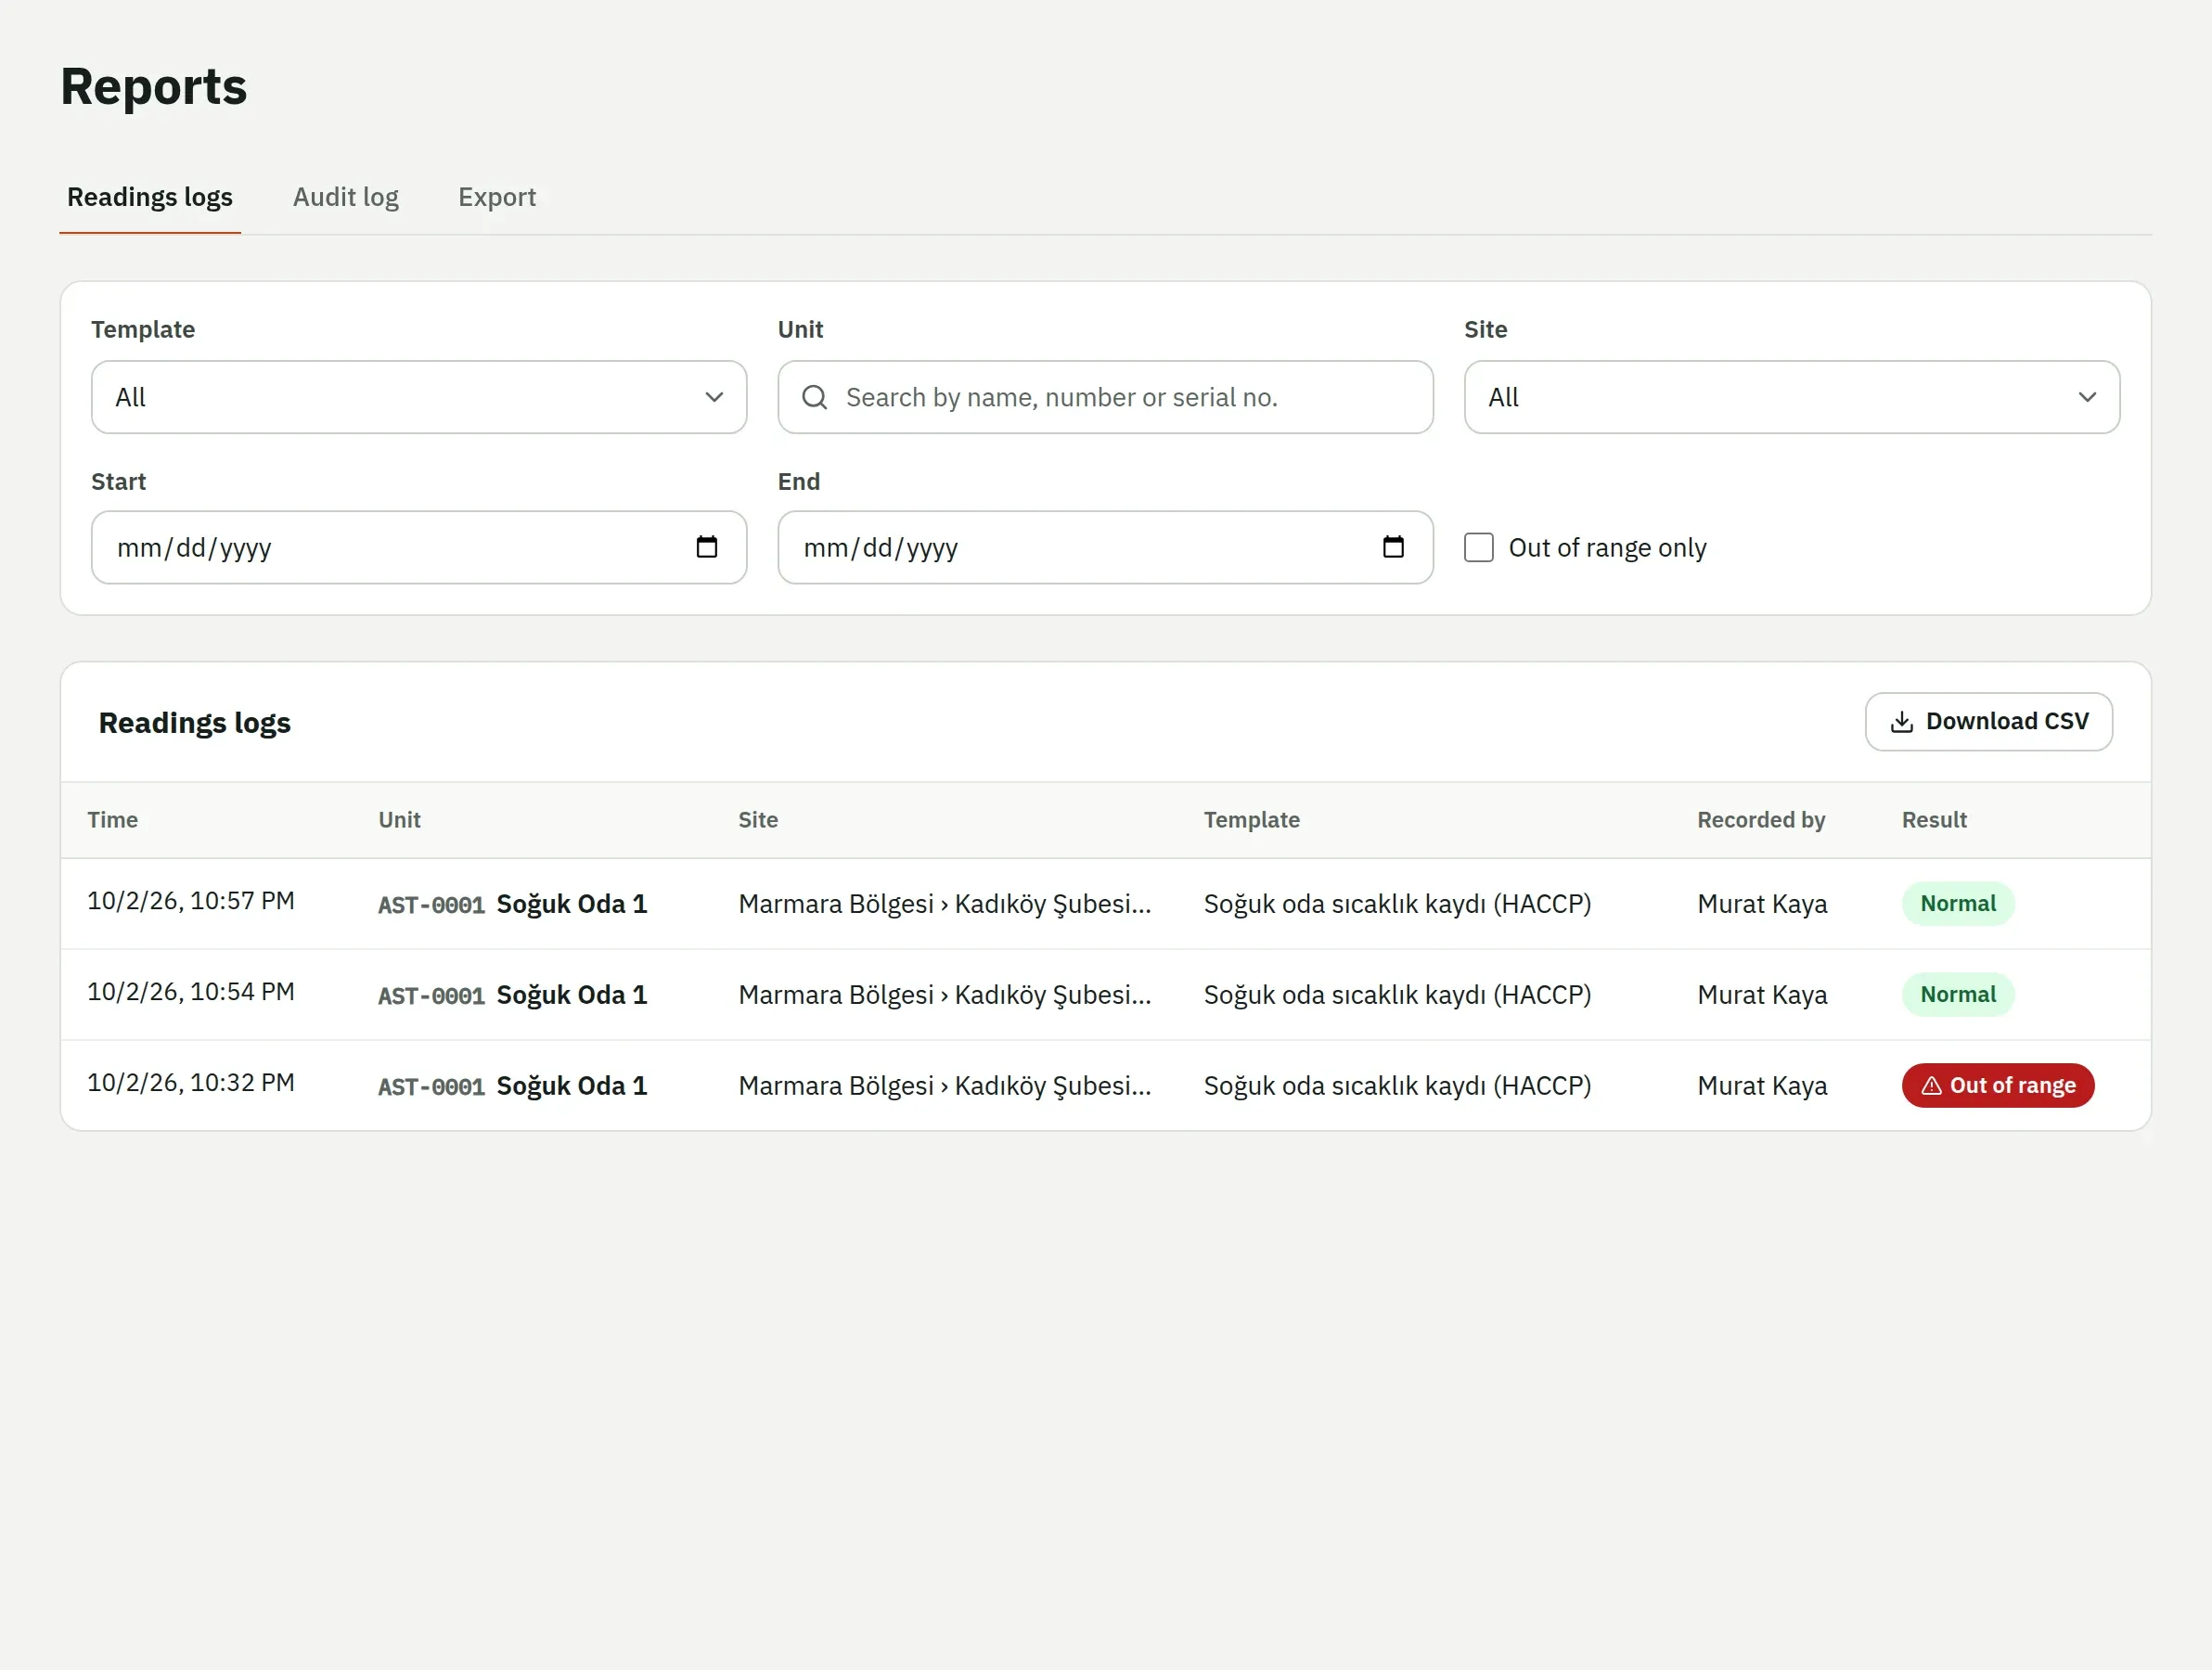Click the Time column header
The height and width of the screenshot is (1670, 2212).
point(113,820)
